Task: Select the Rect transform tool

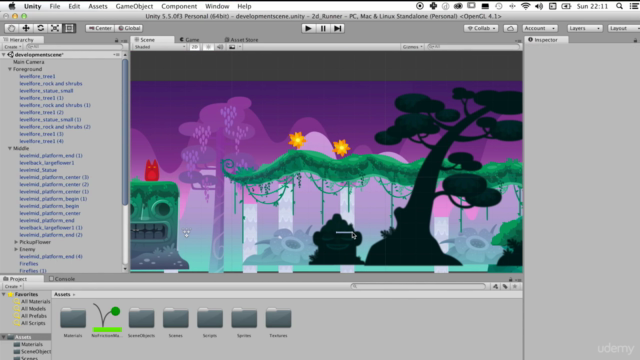Action: [x=69, y=28]
